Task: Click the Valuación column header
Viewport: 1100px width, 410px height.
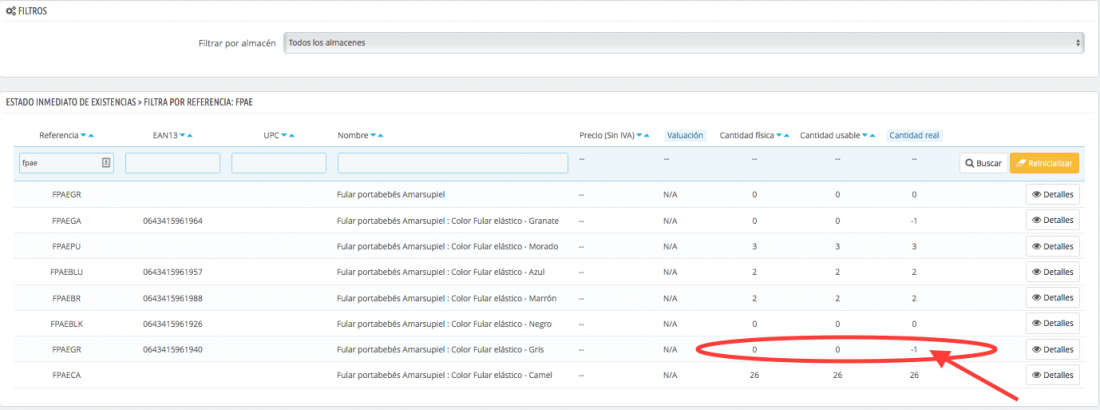Action: 685,135
